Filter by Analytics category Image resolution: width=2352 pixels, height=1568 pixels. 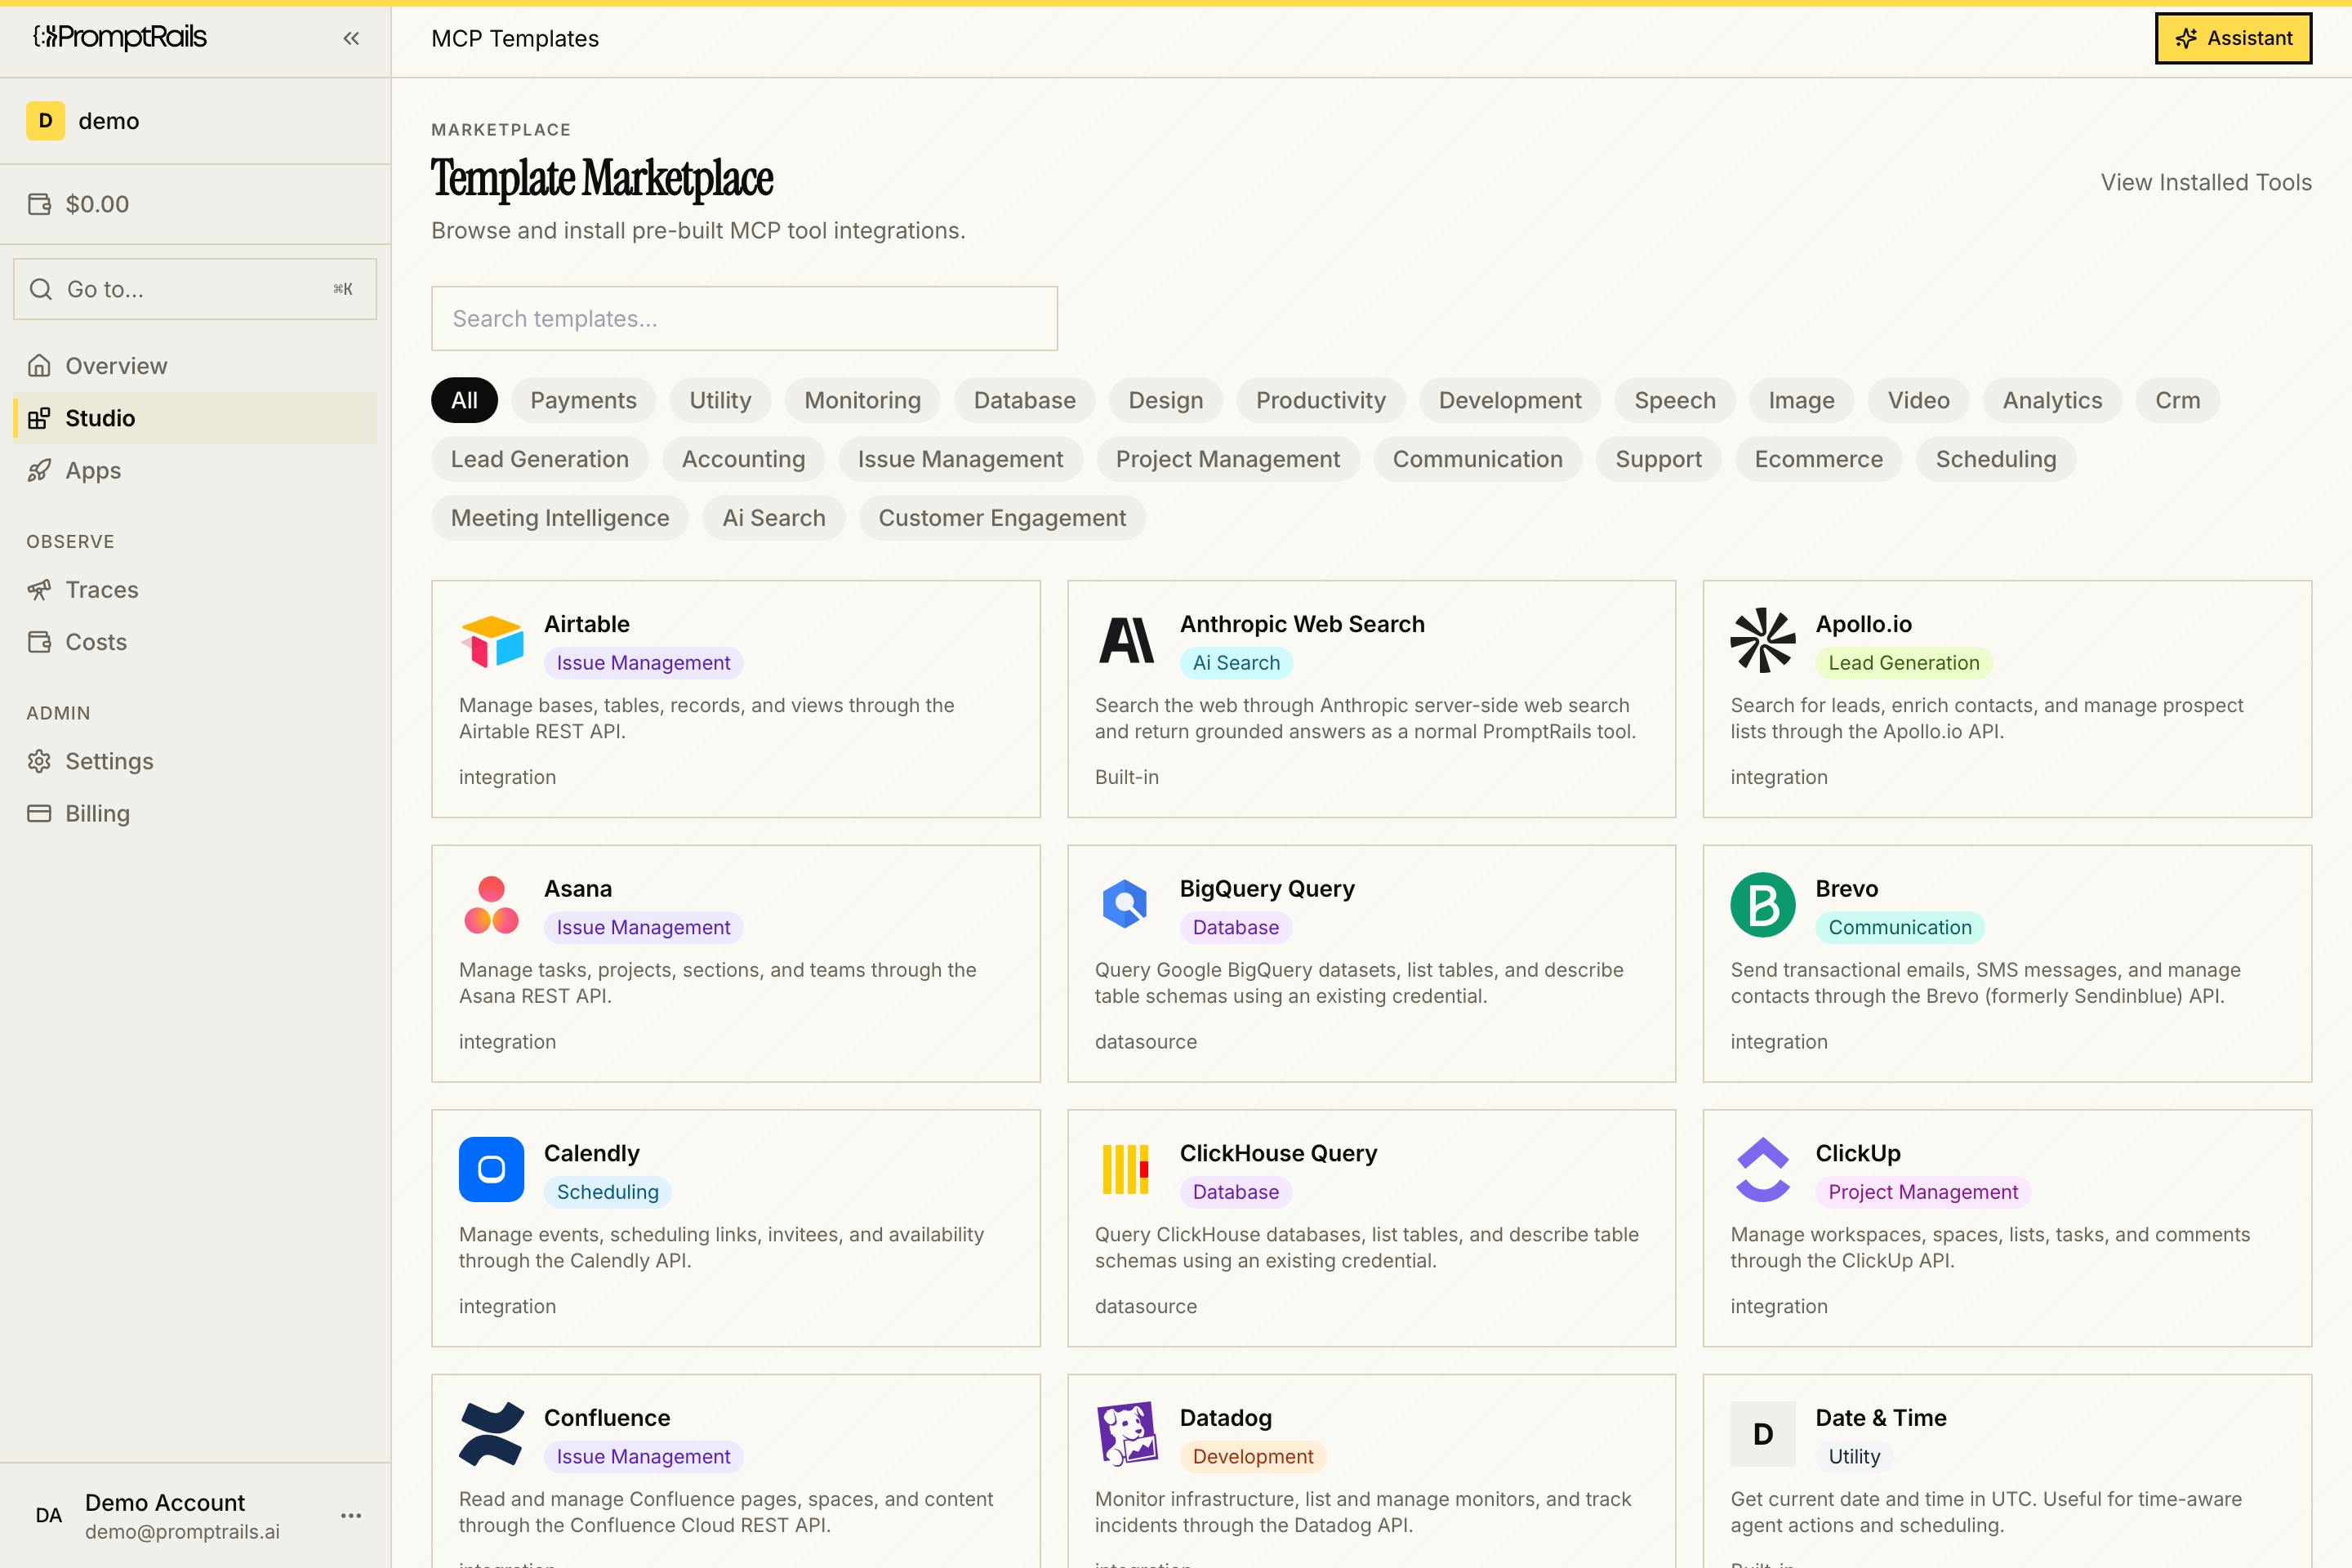coord(2052,400)
